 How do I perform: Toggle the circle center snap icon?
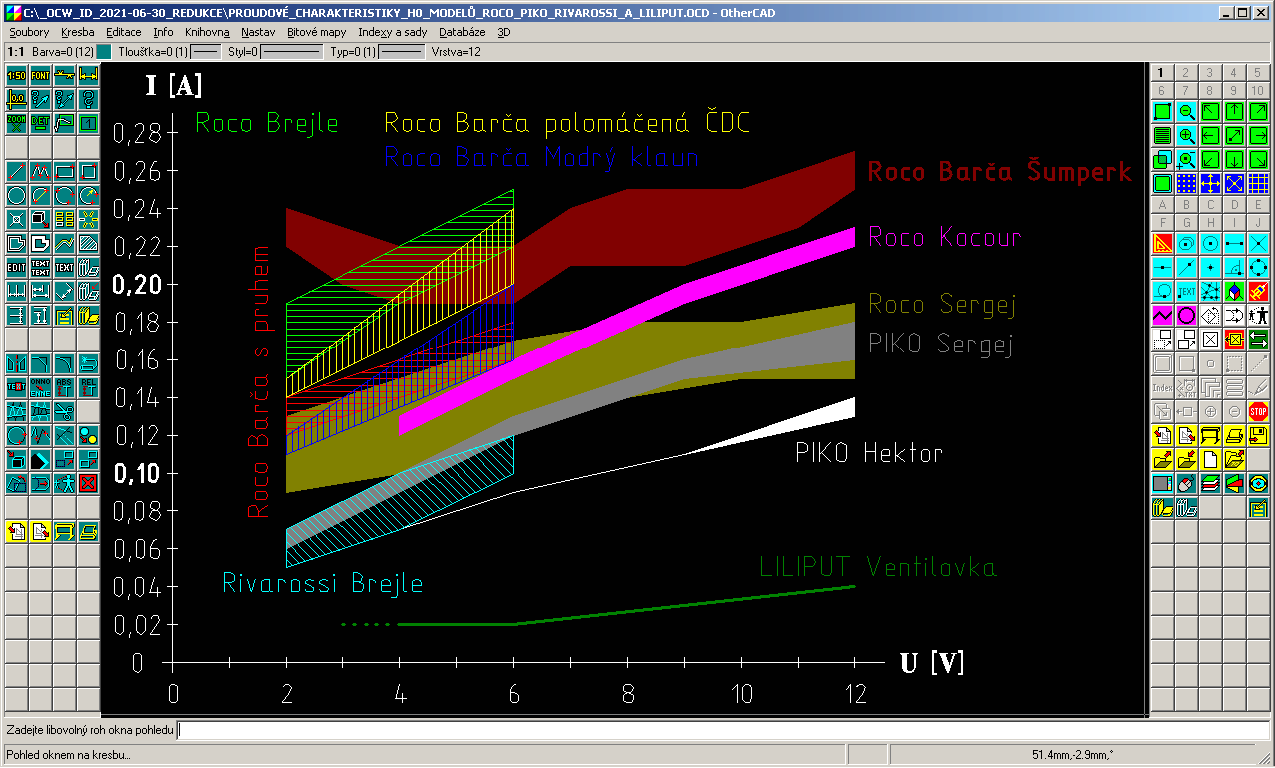click(x=1210, y=242)
